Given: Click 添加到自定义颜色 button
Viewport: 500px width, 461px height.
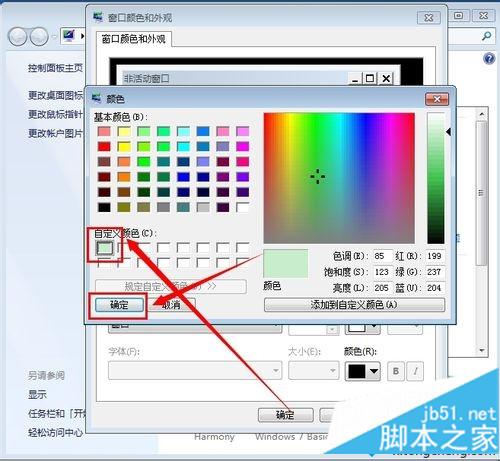Looking at the screenshot, I should pos(354,305).
